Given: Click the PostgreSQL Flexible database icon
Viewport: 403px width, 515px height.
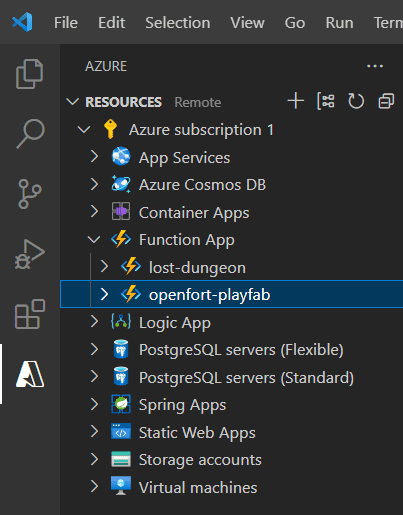Looking at the screenshot, I should [121, 349].
